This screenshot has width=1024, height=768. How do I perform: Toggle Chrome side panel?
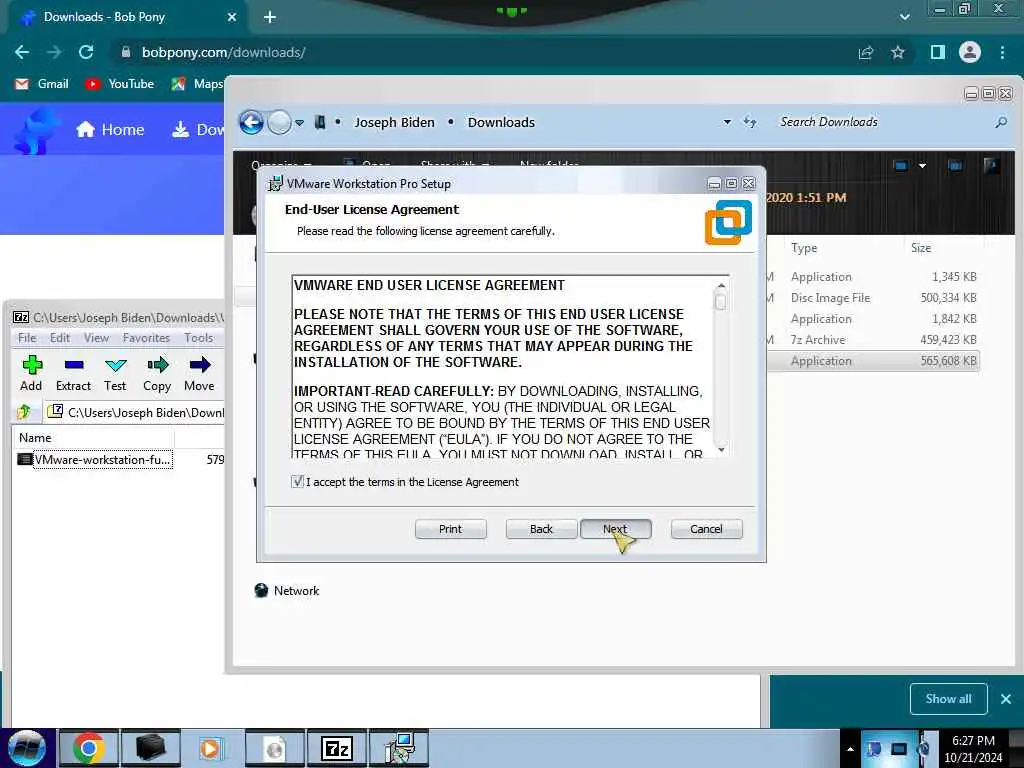[938, 52]
